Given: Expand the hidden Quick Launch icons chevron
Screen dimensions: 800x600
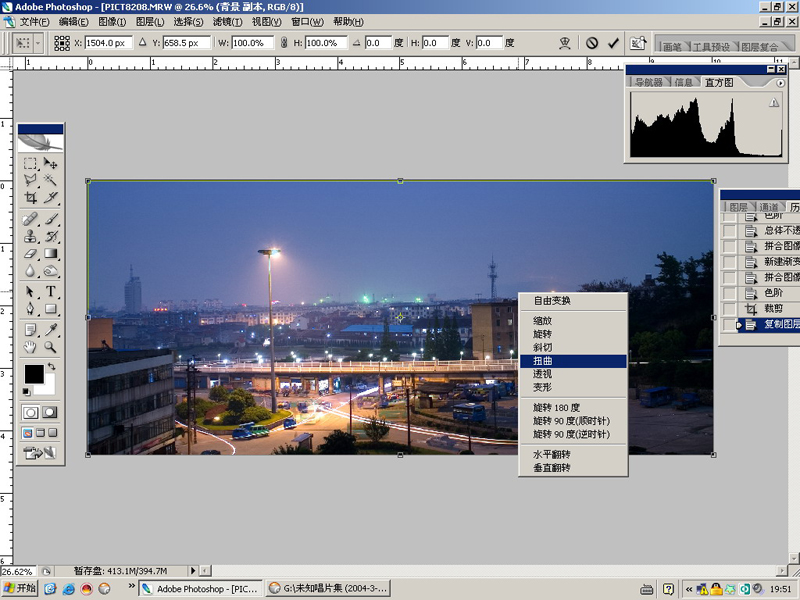Looking at the screenshot, I should coord(131,586).
